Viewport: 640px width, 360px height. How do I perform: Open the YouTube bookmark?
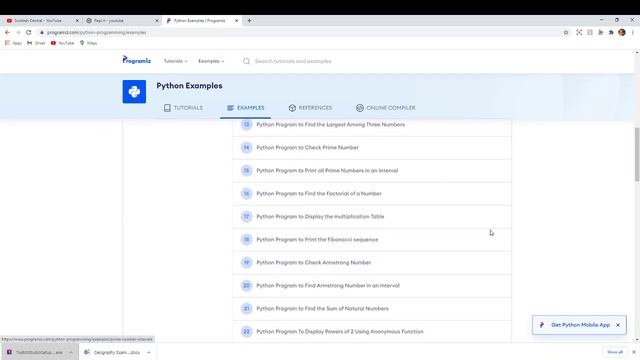point(62,43)
